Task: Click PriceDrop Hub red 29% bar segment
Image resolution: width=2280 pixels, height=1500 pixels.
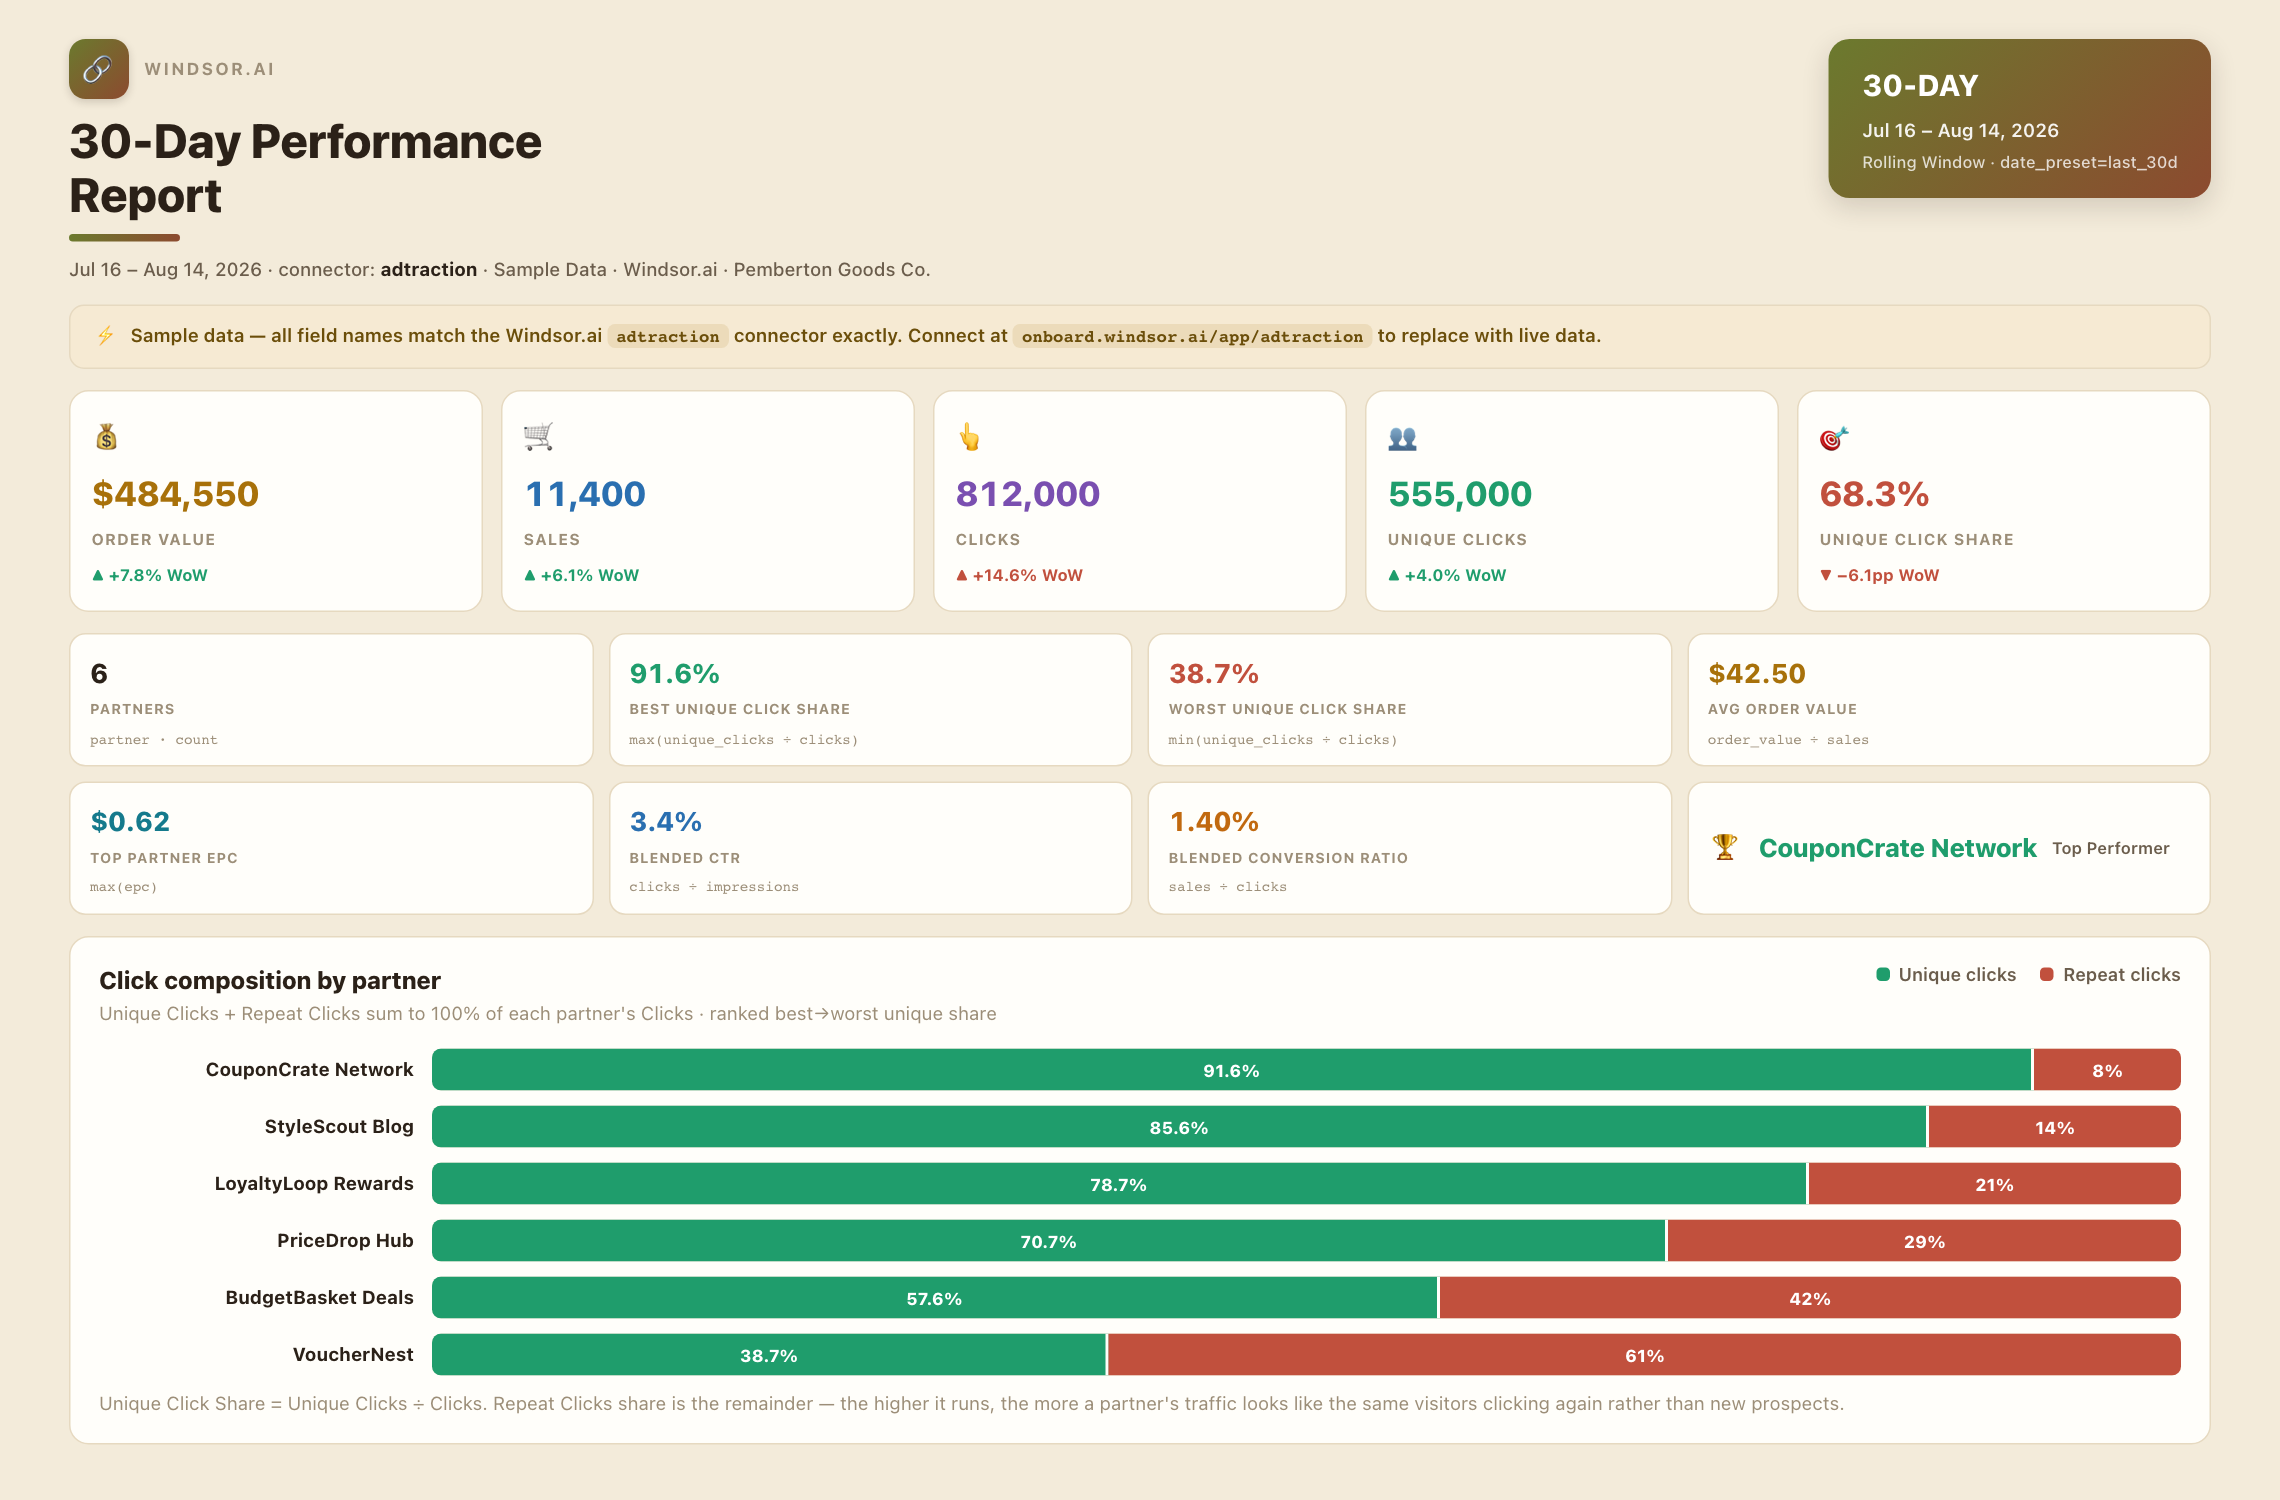Action: pos(1924,1241)
